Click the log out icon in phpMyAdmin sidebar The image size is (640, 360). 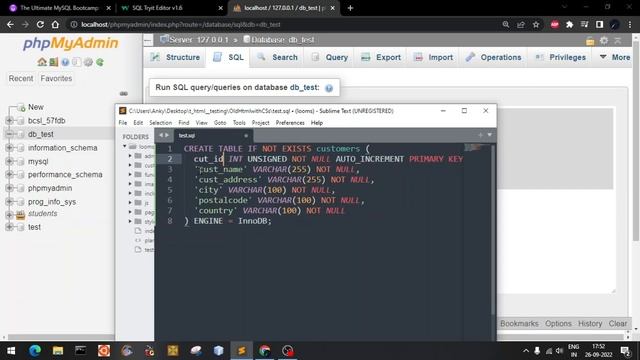53,62
